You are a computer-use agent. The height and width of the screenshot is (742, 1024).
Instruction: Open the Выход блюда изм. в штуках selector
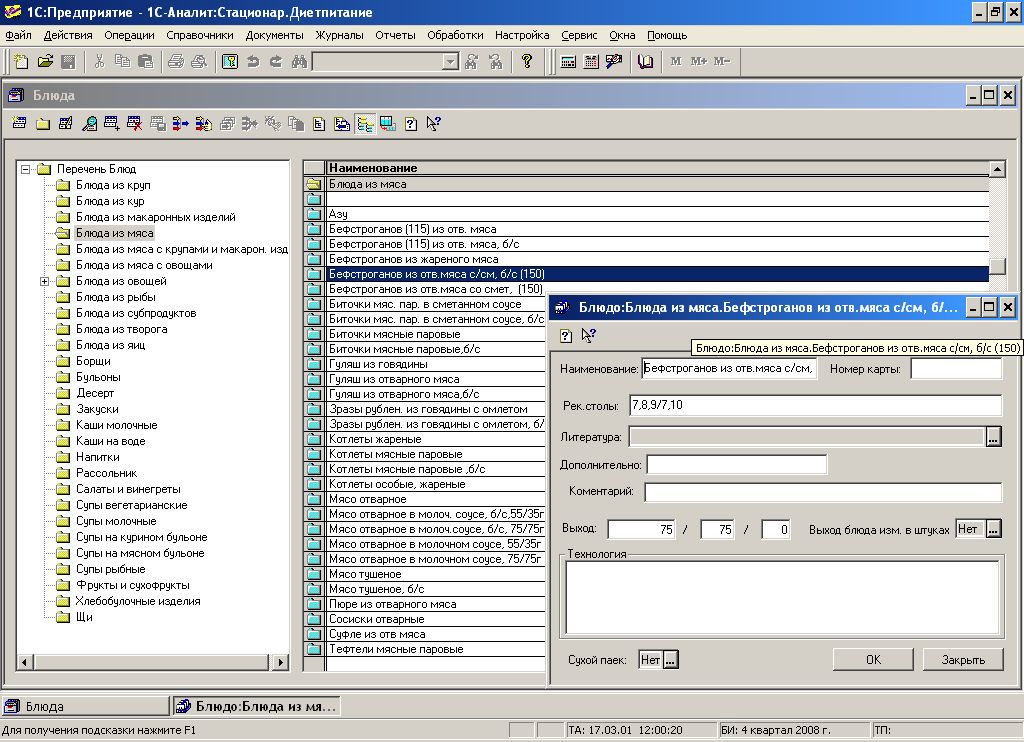(993, 529)
